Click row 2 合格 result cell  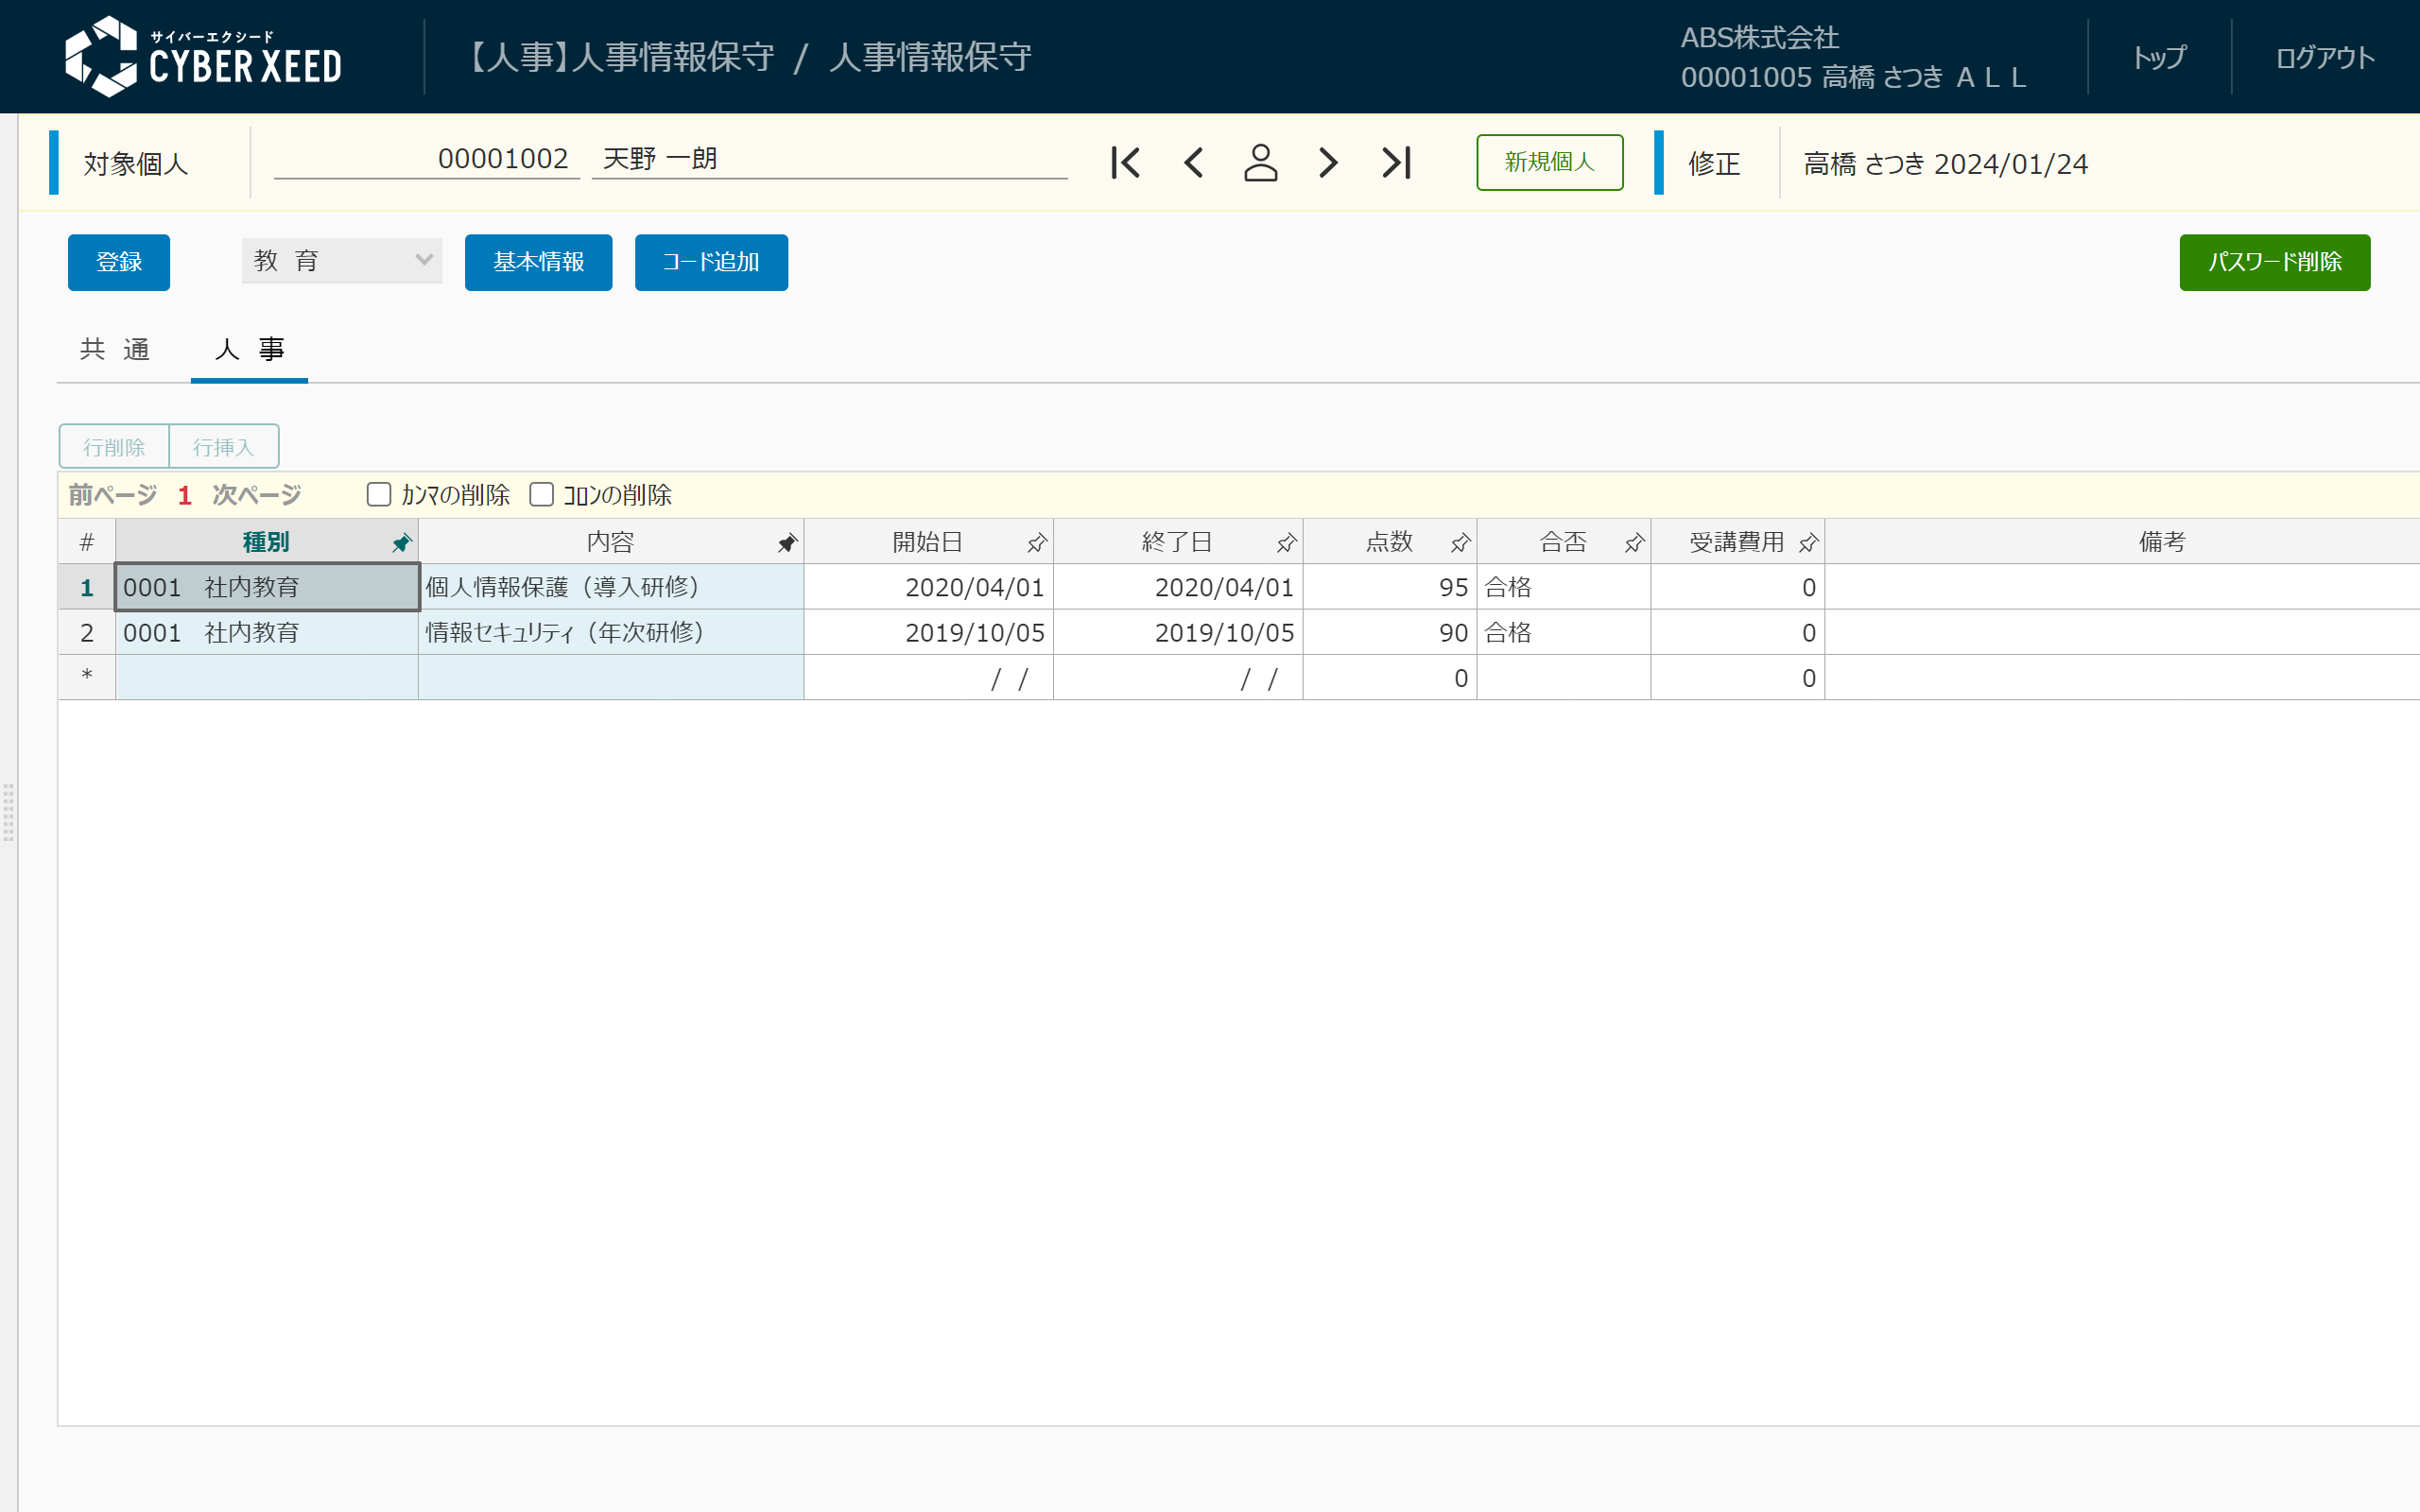(x=1564, y=633)
